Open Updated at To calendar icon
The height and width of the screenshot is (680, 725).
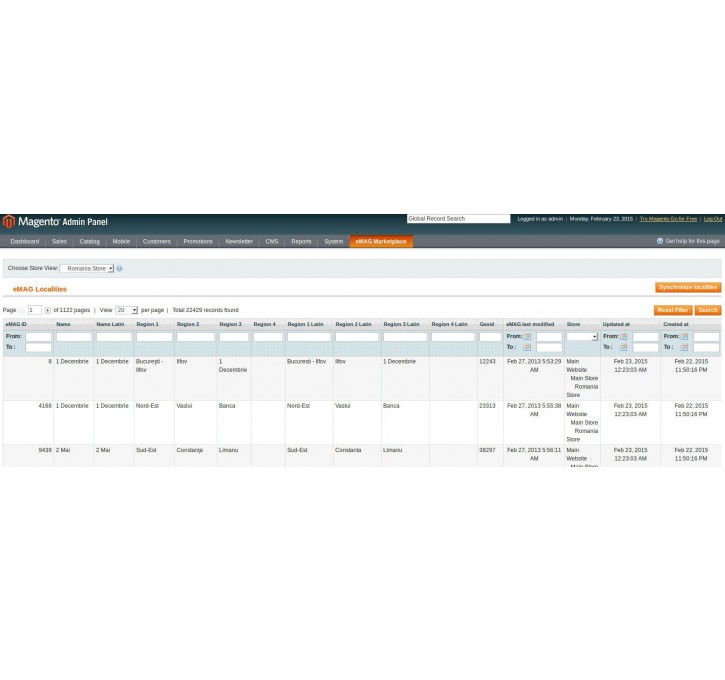point(624,347)
